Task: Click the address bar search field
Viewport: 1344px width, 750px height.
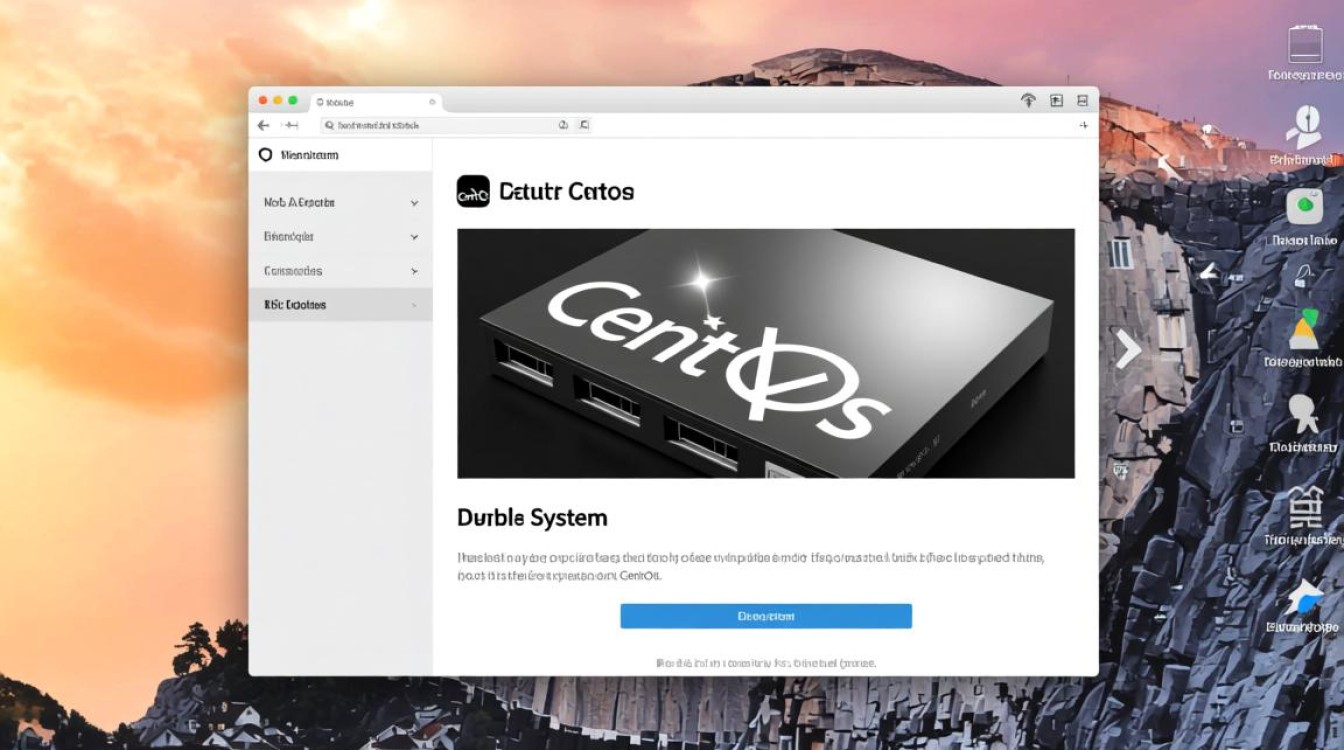Action: pyautogui.click(x=440, y=125)
